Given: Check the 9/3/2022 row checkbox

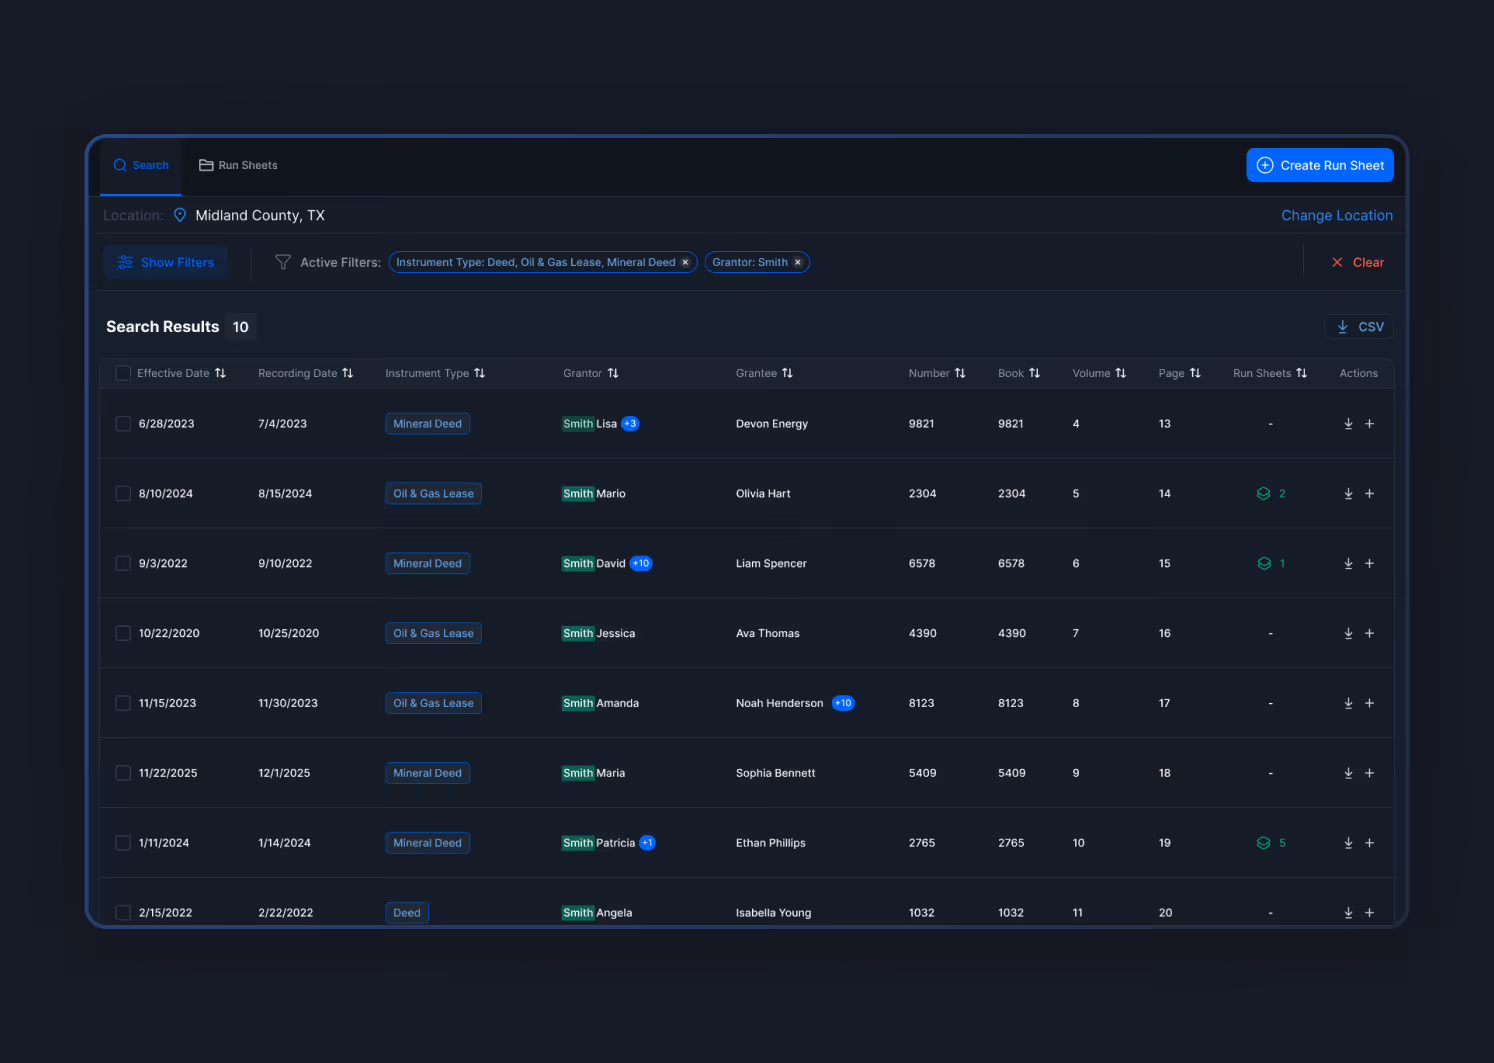Looking at the screenshot, I should 123,564.
